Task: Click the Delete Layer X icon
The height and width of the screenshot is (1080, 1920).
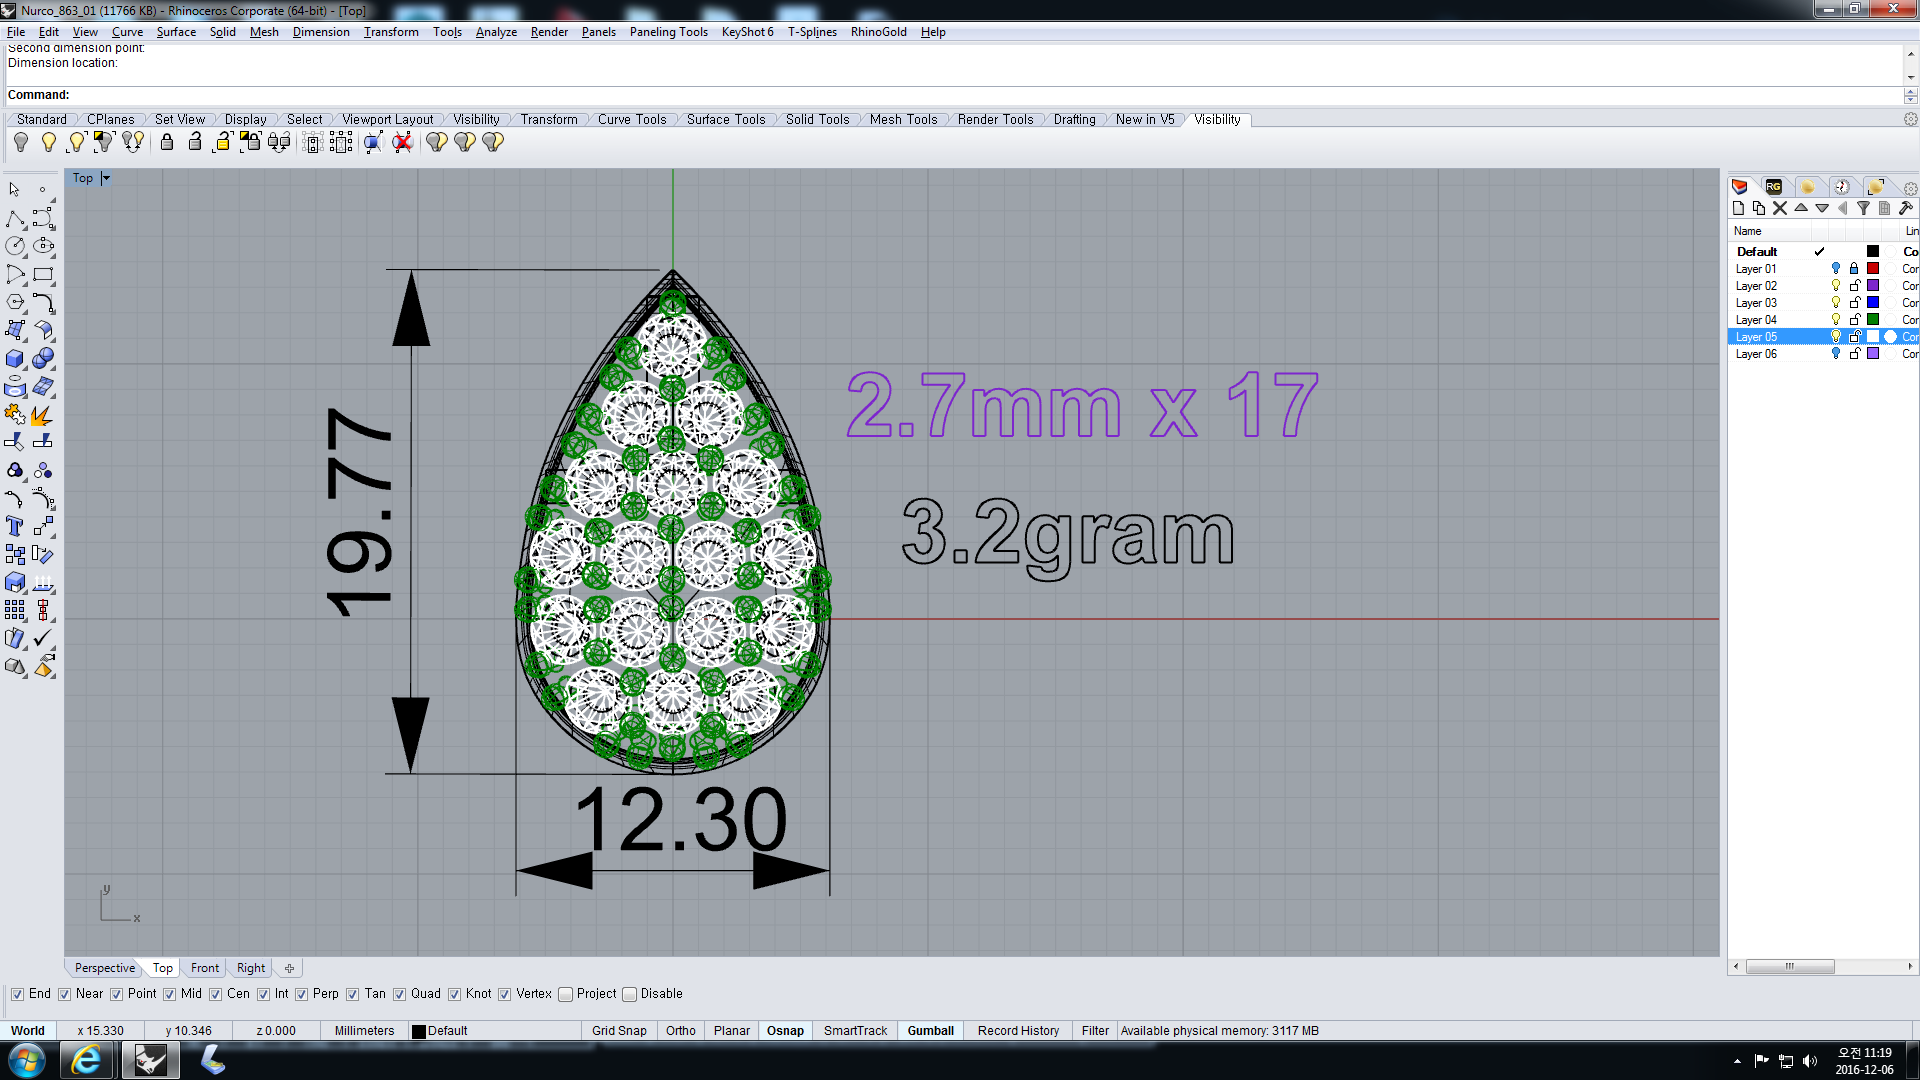Action: click(1780, 208)
